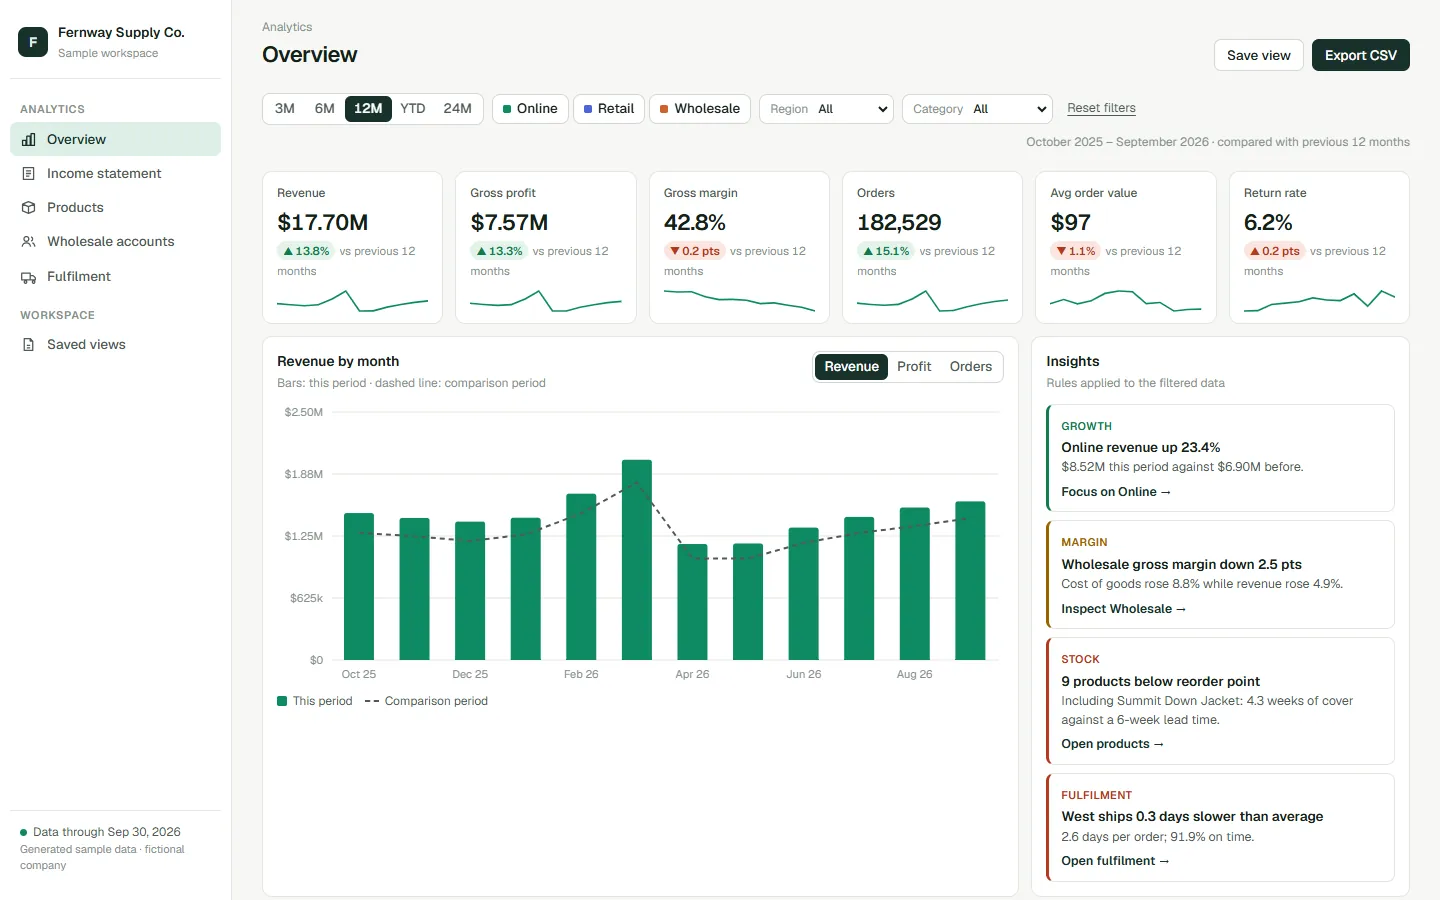
Task: Open the Category dropdown
Action: (x=978, y=109)
